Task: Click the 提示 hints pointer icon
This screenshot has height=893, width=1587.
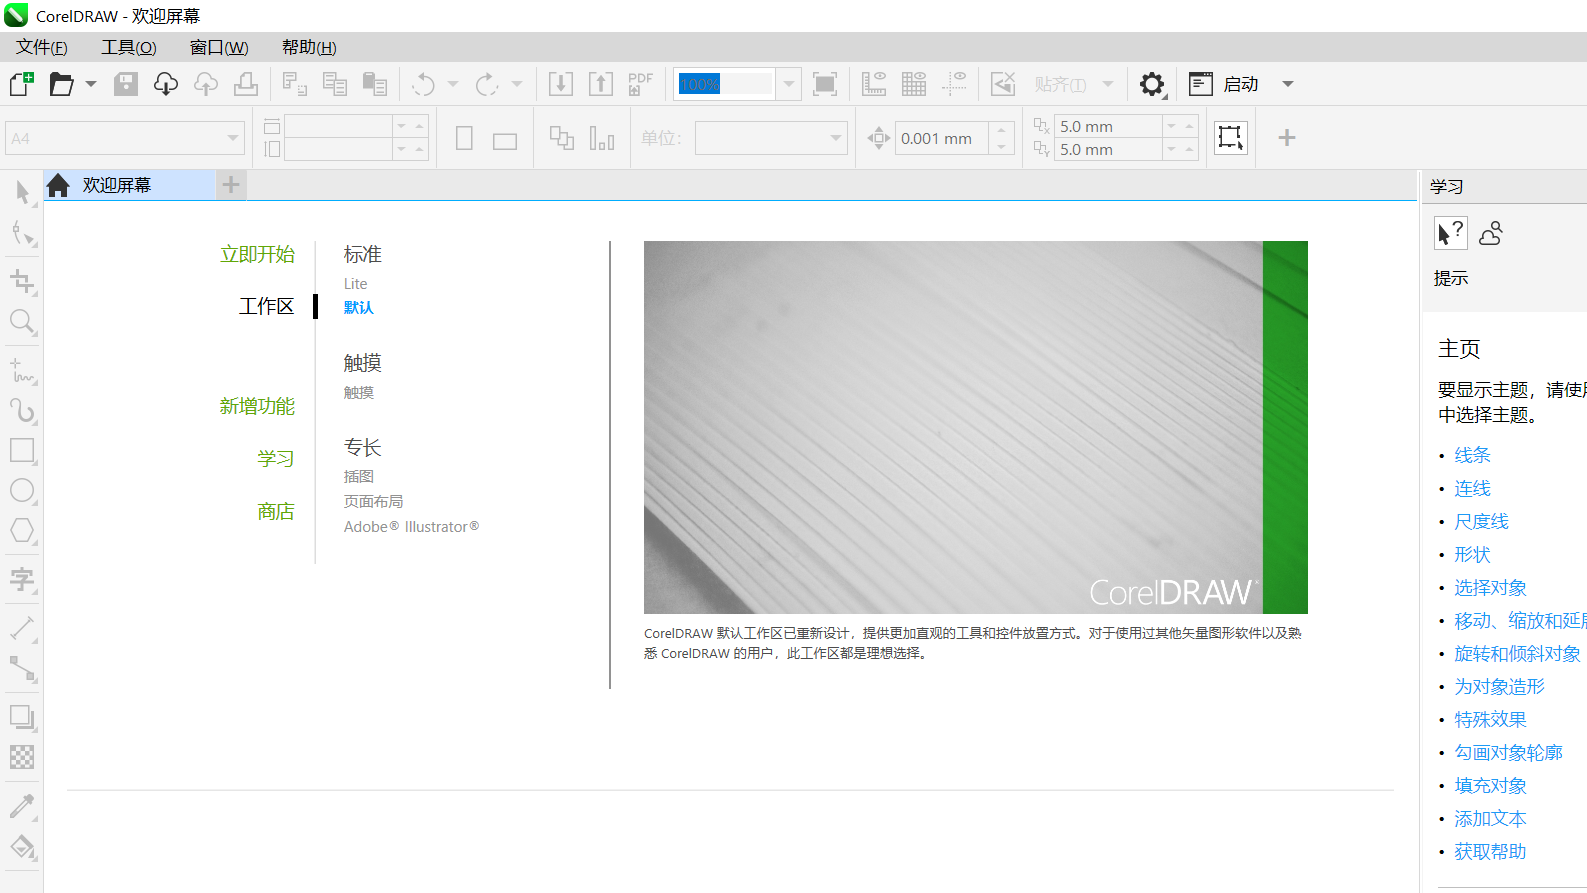Action: pyautogui.click(x=1451, y=234)
